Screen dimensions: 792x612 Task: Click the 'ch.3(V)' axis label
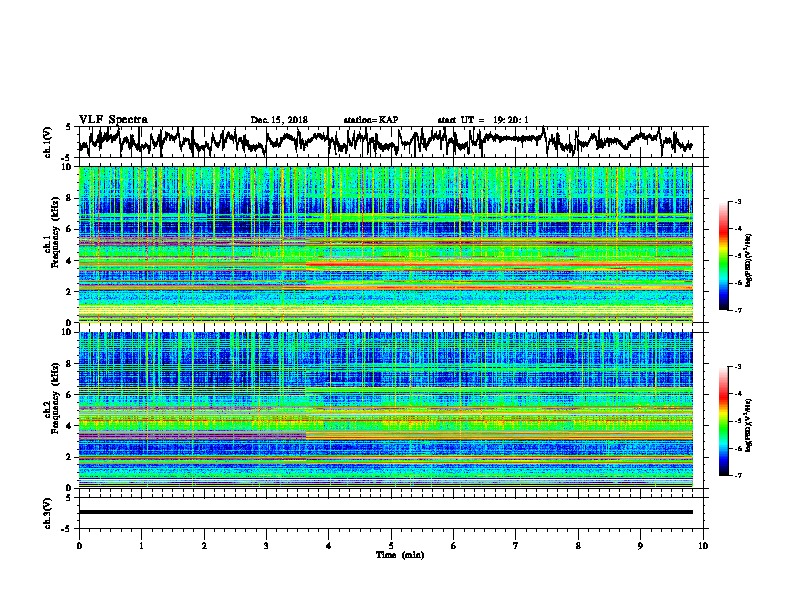(48, 513)
